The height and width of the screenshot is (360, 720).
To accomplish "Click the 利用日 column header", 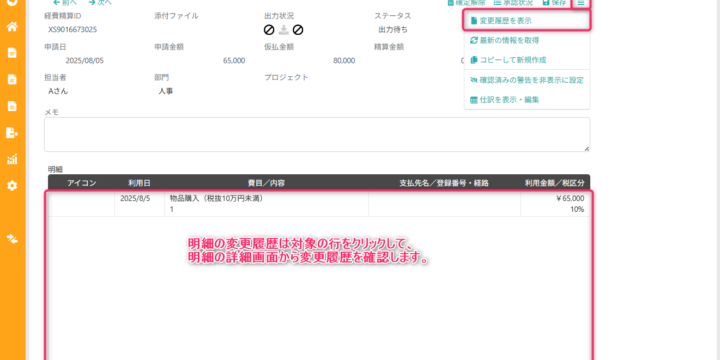I will click(x=139, y=183).
